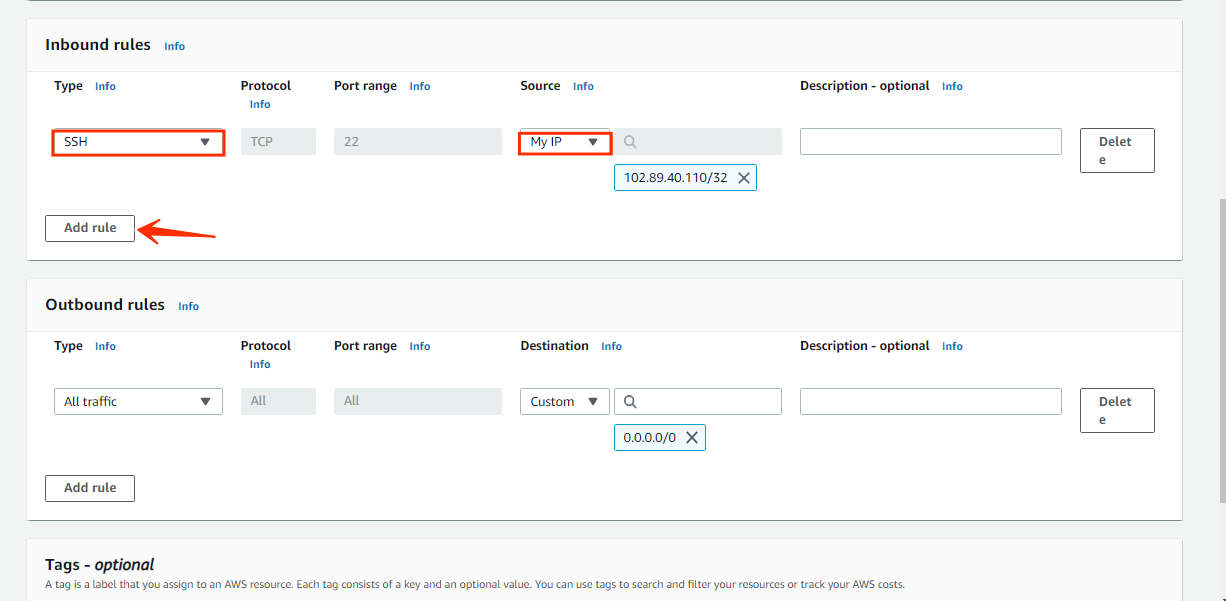Open the Info link beside Inbound rules
The width and height of the screenshot is (1226, 601).
(x=174, y=46)
